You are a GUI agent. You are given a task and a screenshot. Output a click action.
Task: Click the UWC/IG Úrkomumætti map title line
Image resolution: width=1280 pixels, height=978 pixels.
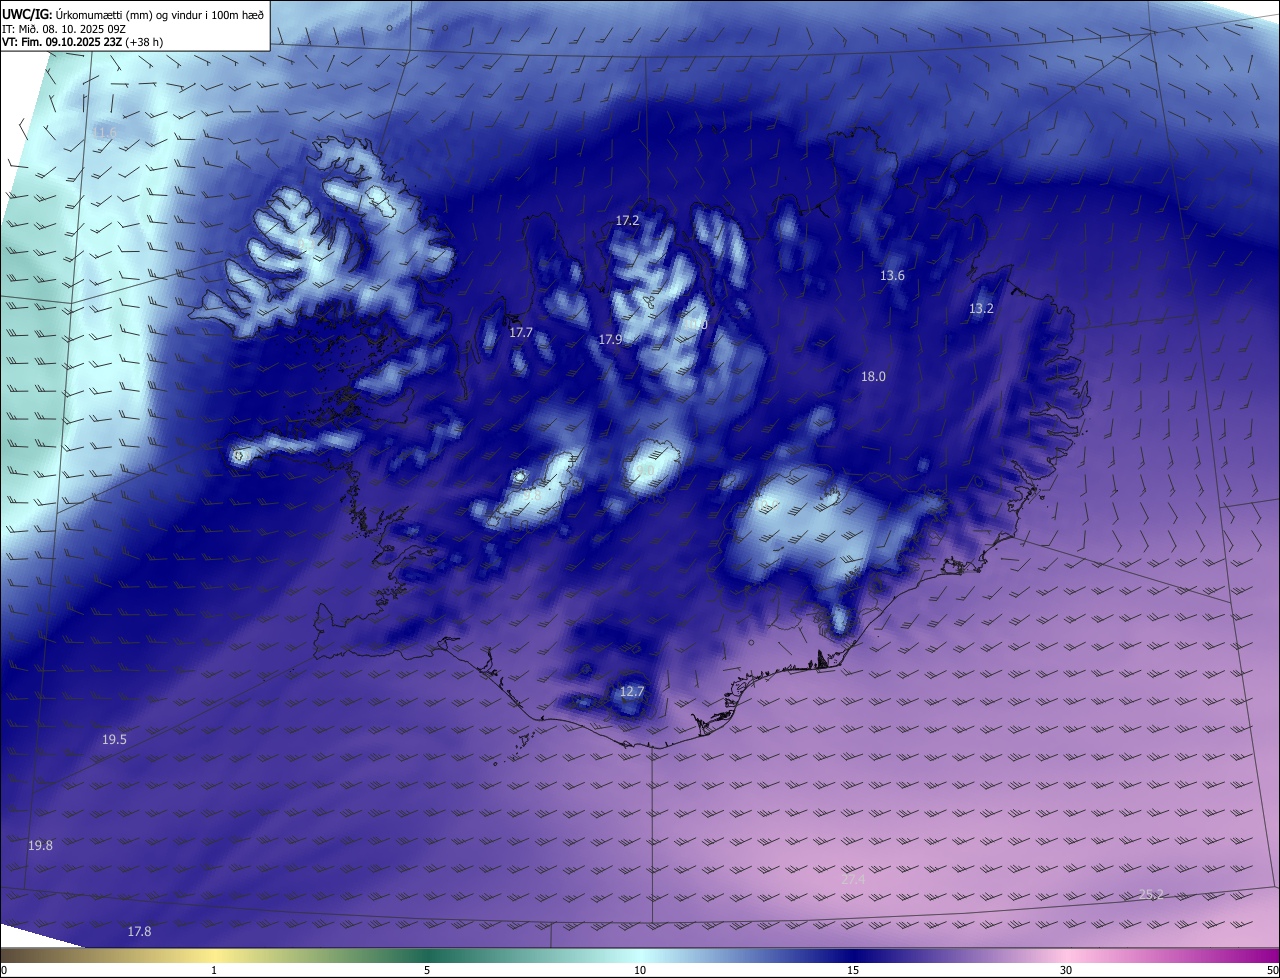point(133,13)
